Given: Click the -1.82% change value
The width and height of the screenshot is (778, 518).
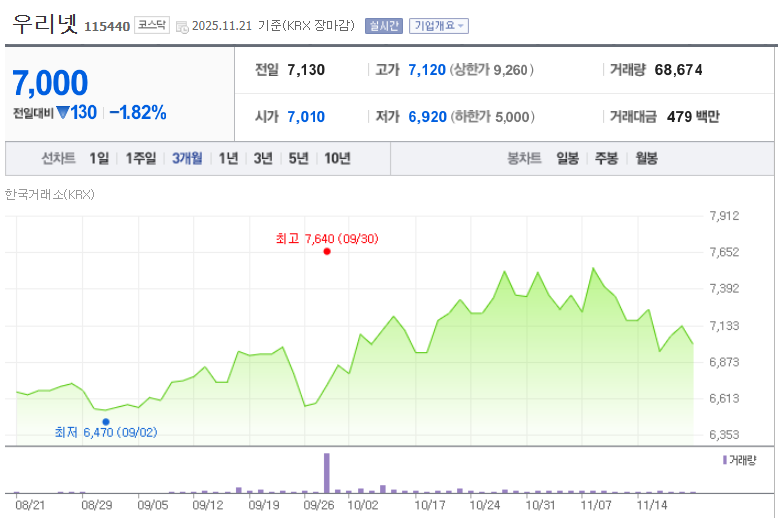Looking at the screenshot, I should tap(138, 113).
